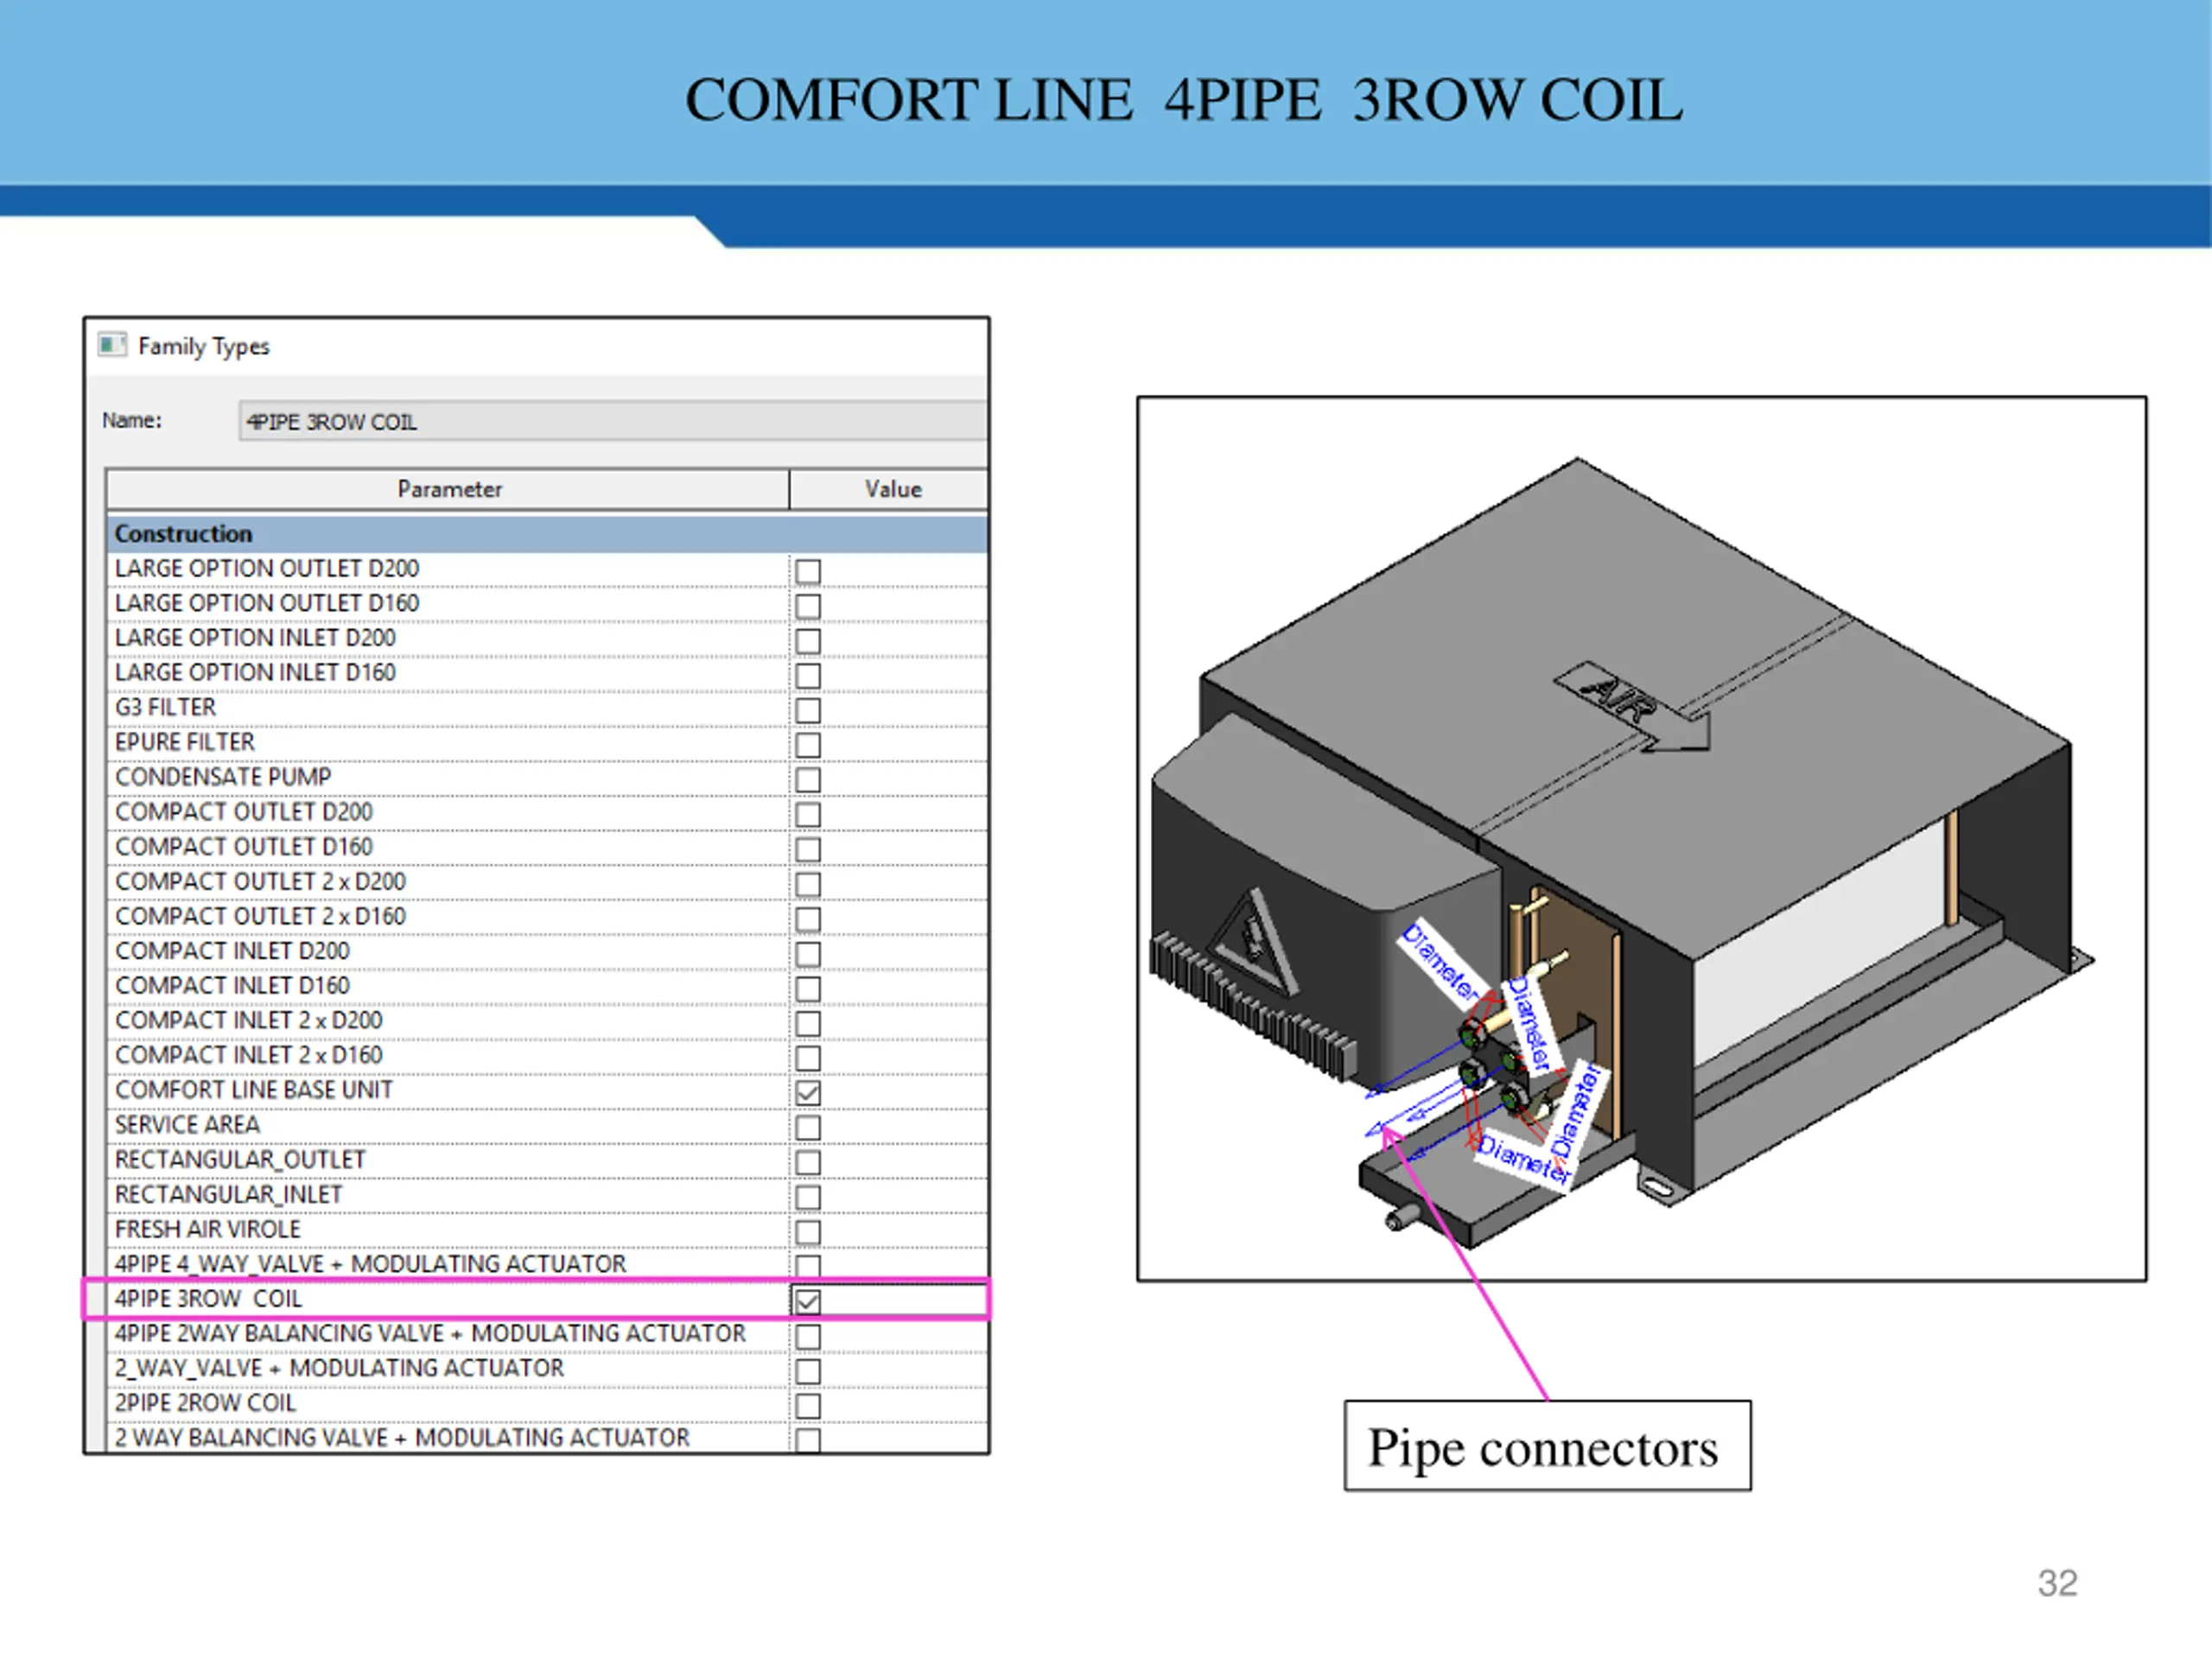This screenshot has width=2212, height=1659.
Task: Click the slide number 32
Action: tap(2057, 1583)
